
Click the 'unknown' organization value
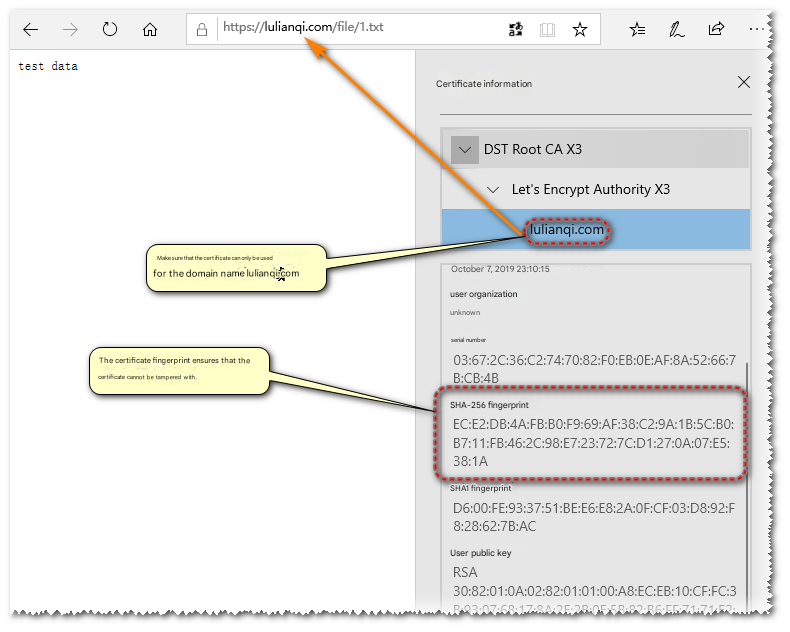[465, 312]
